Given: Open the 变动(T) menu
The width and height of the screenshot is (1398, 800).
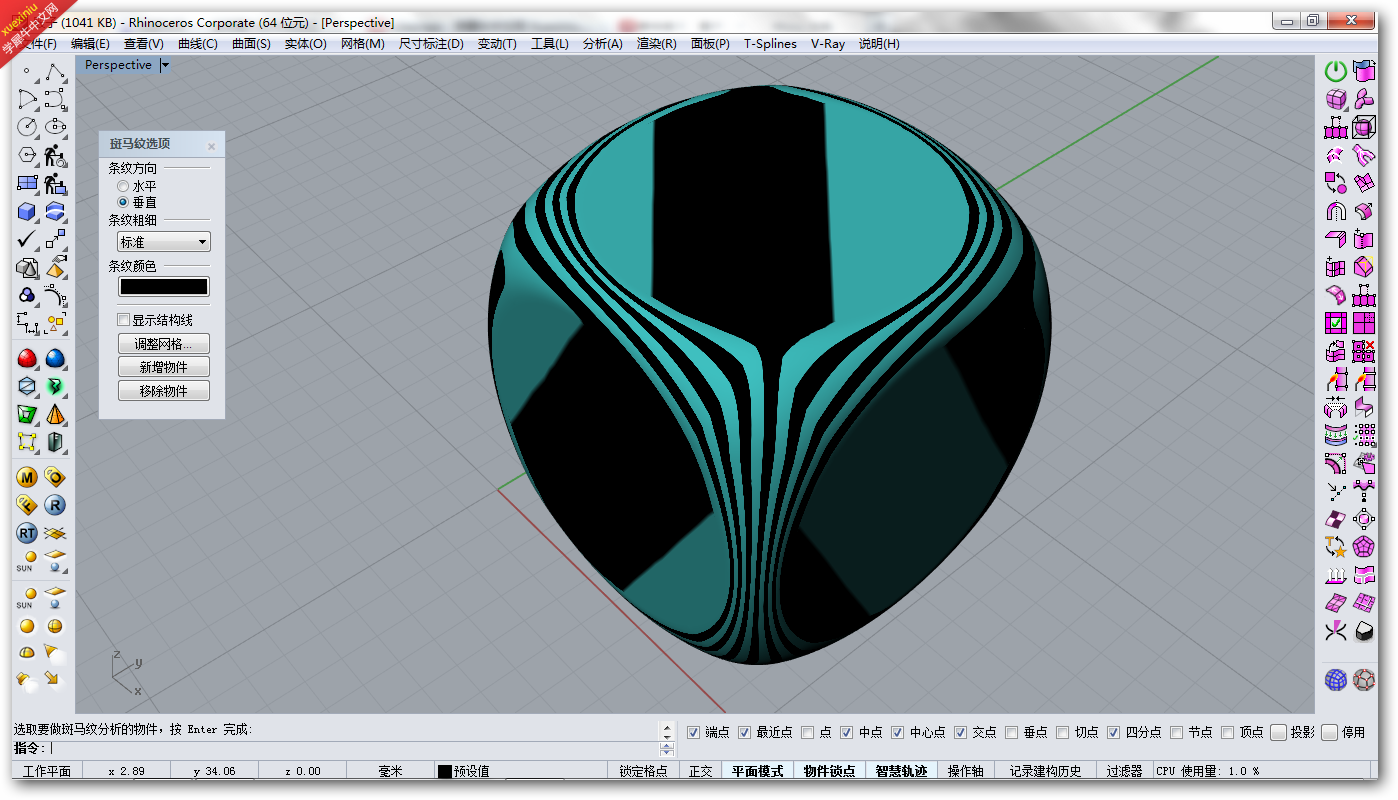Looking at the screenshot, I should [x=497, y=44].
